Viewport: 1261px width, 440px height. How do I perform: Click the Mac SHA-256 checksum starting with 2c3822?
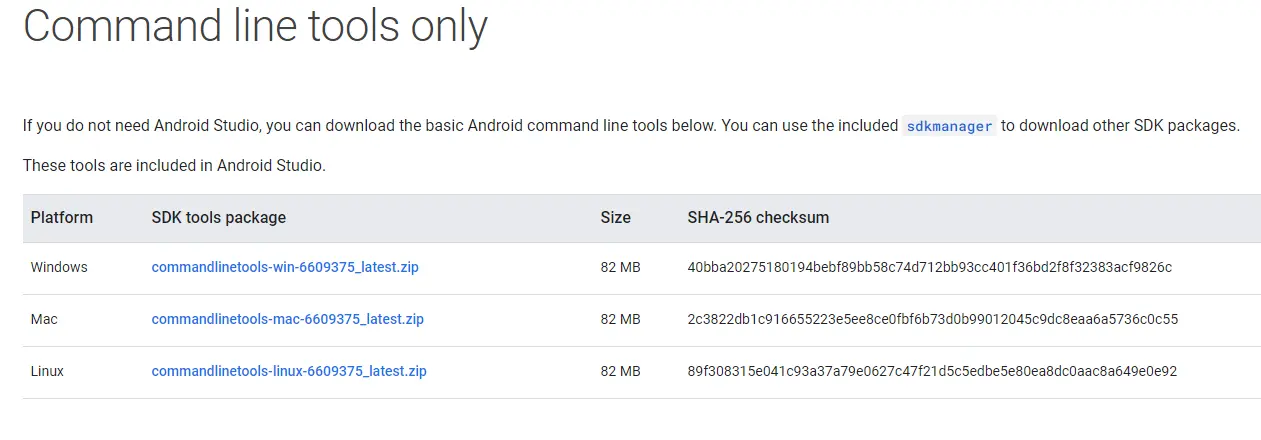tap(932, 319)
